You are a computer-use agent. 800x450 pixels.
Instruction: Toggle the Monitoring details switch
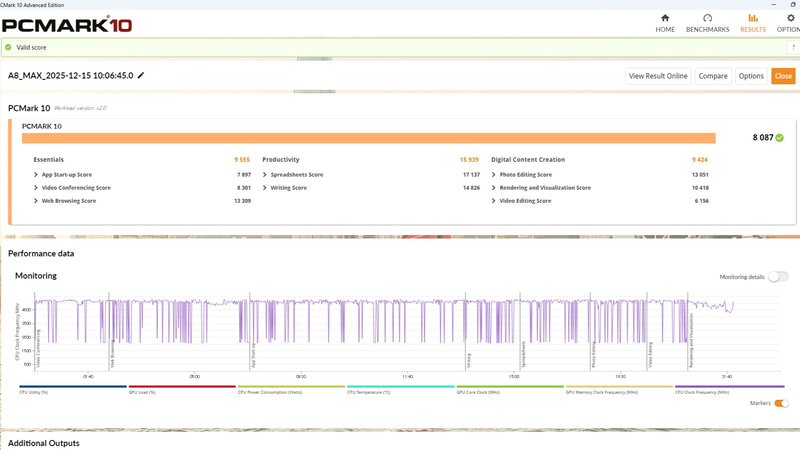778,277
